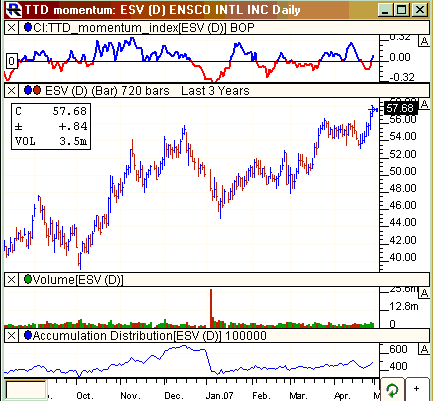This screenshot has width=433, height=401.
Task: Click the zero-line 0 marker box
Action: click(x=12, y=61)
